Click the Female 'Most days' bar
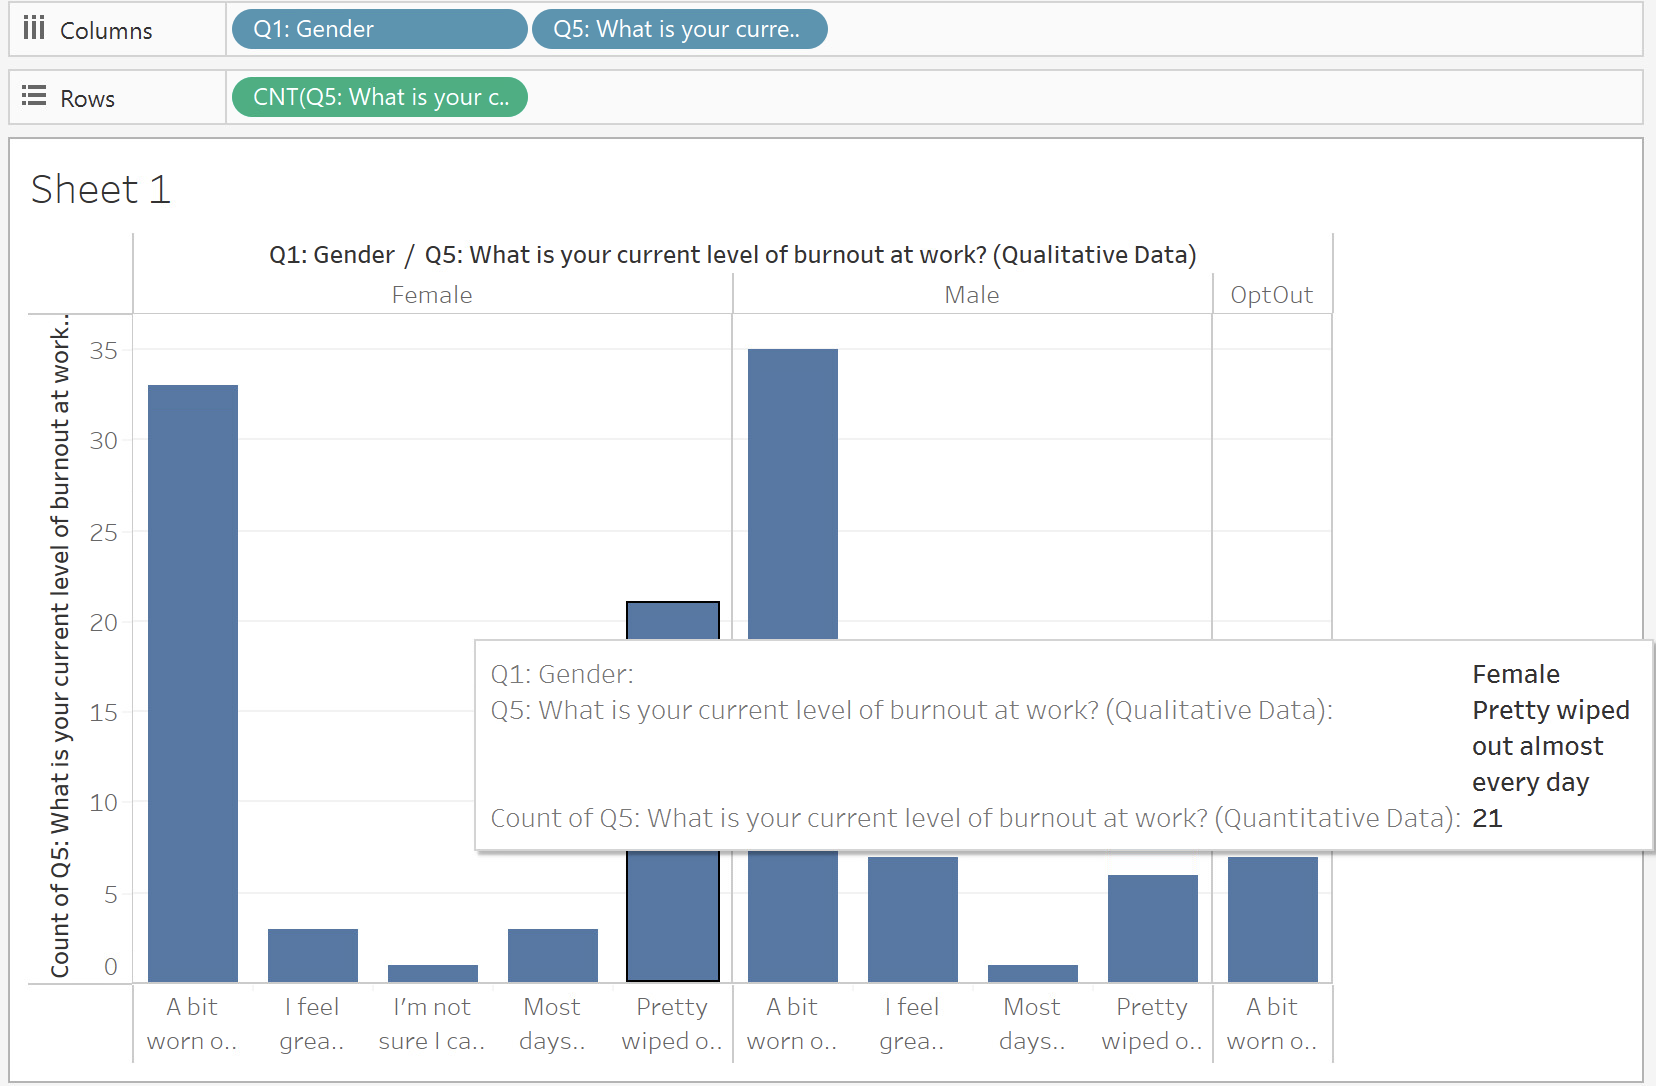The height and width of the screenshot is (1086, 1656). 553,955
